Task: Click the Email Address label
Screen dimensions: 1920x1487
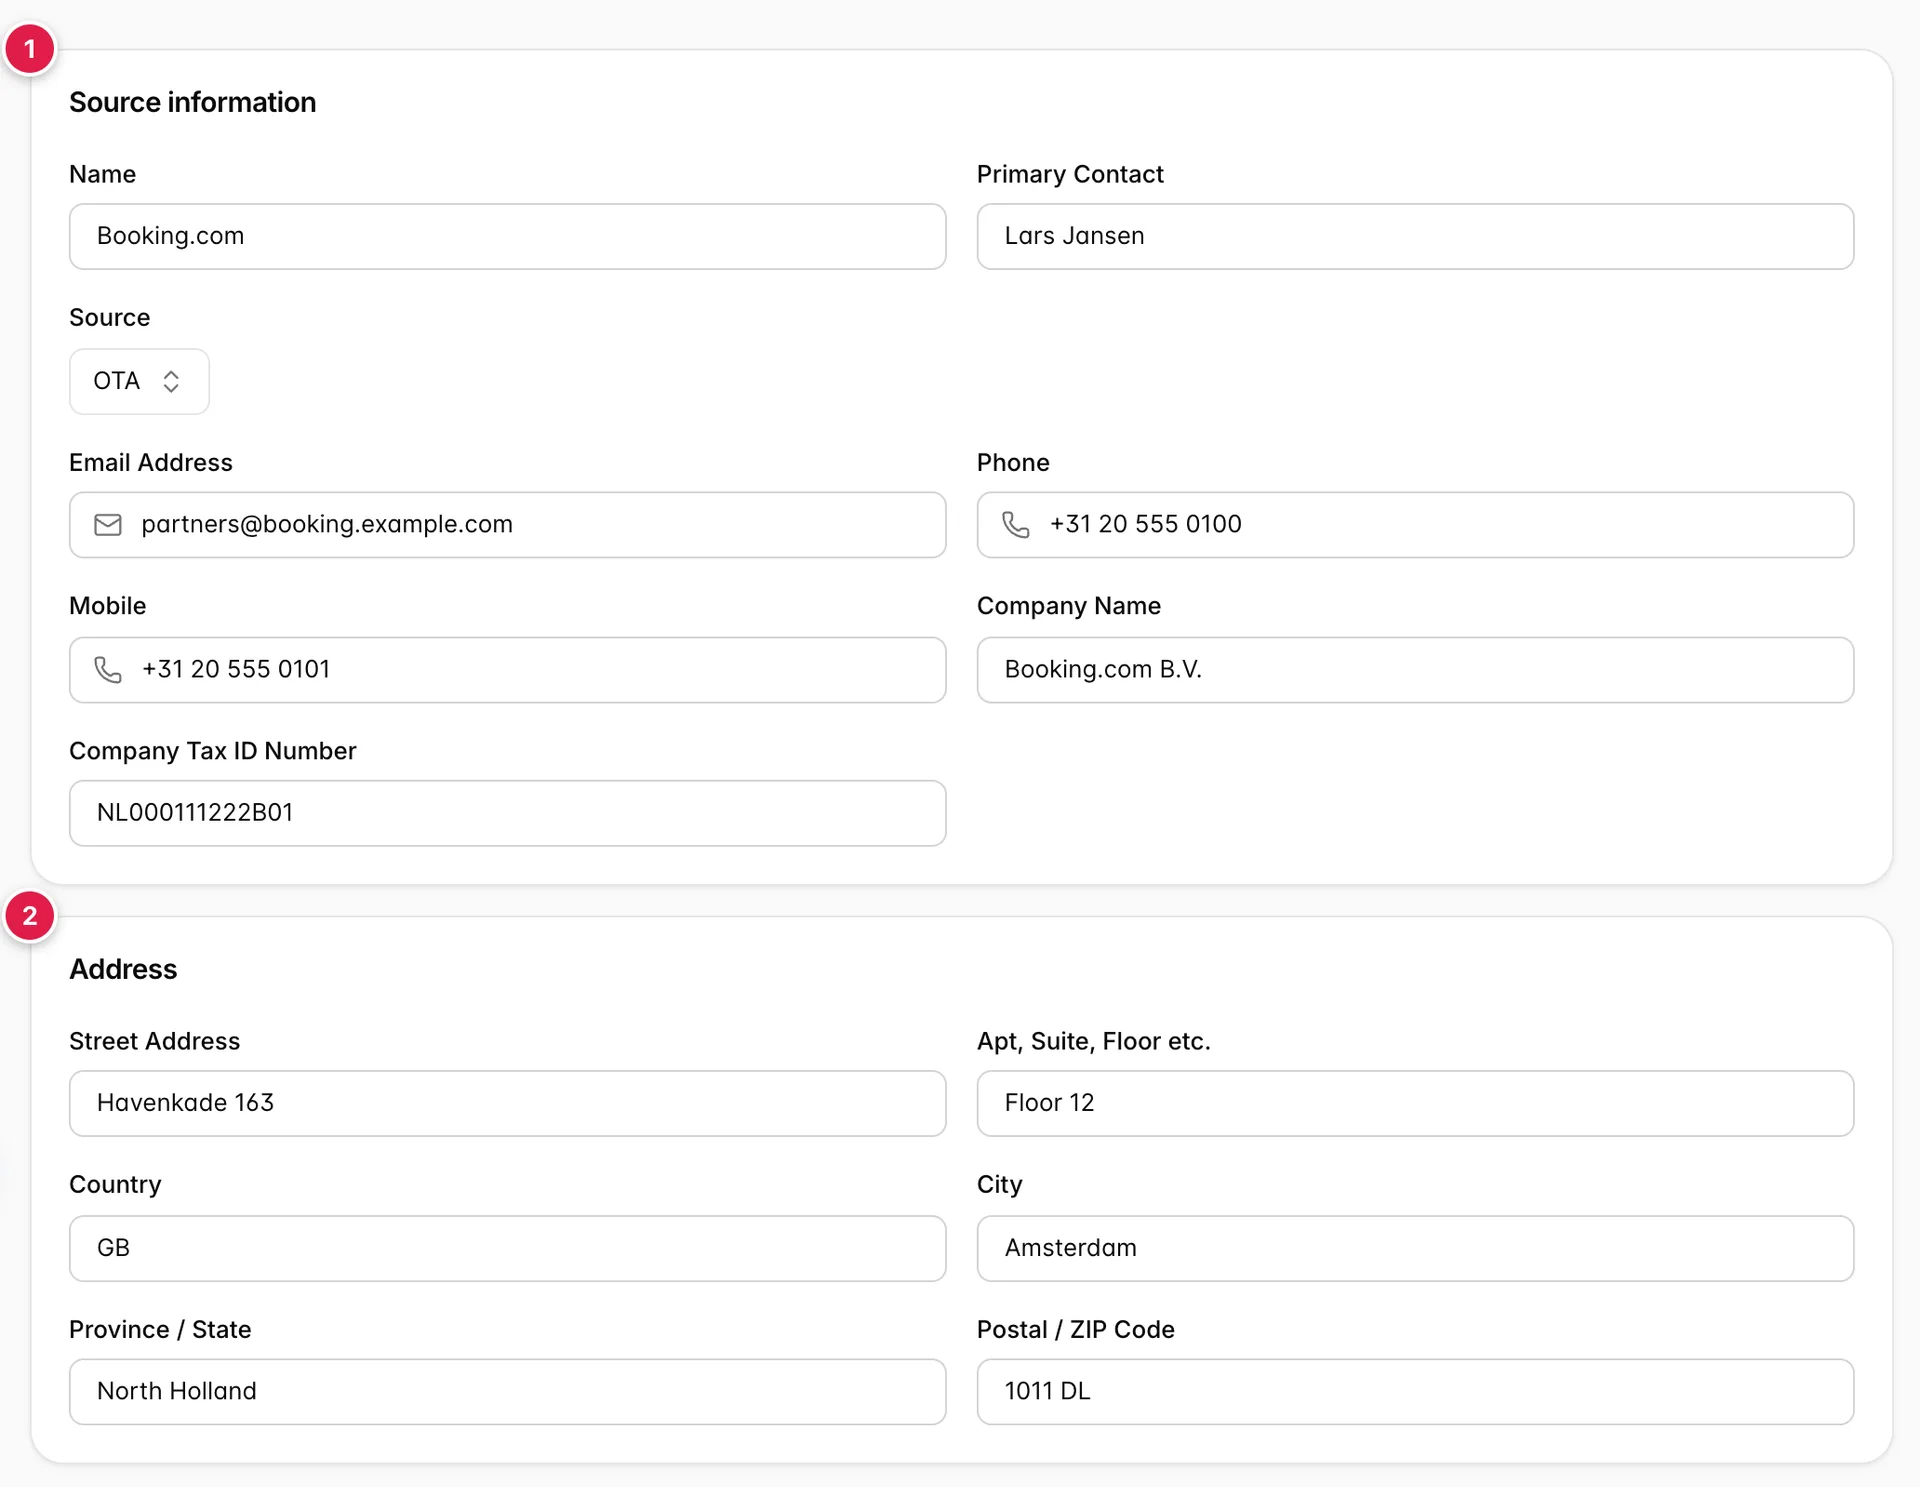Action: click(x=151, y=462)
